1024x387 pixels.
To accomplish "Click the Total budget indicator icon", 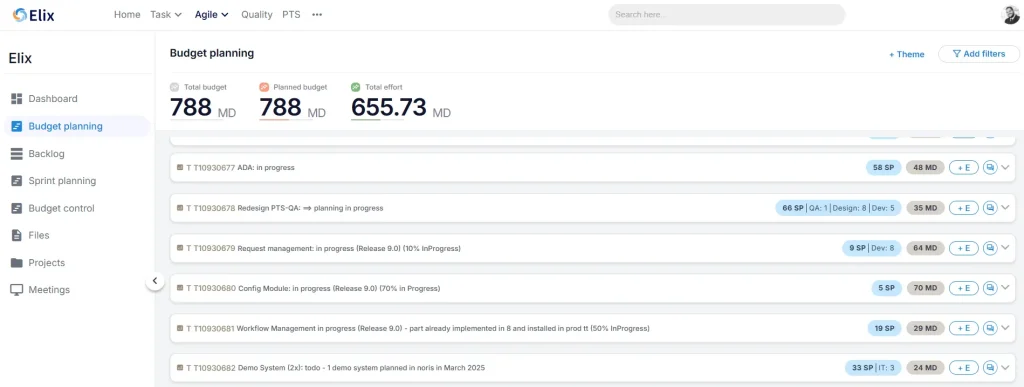I will coord(174,87).
